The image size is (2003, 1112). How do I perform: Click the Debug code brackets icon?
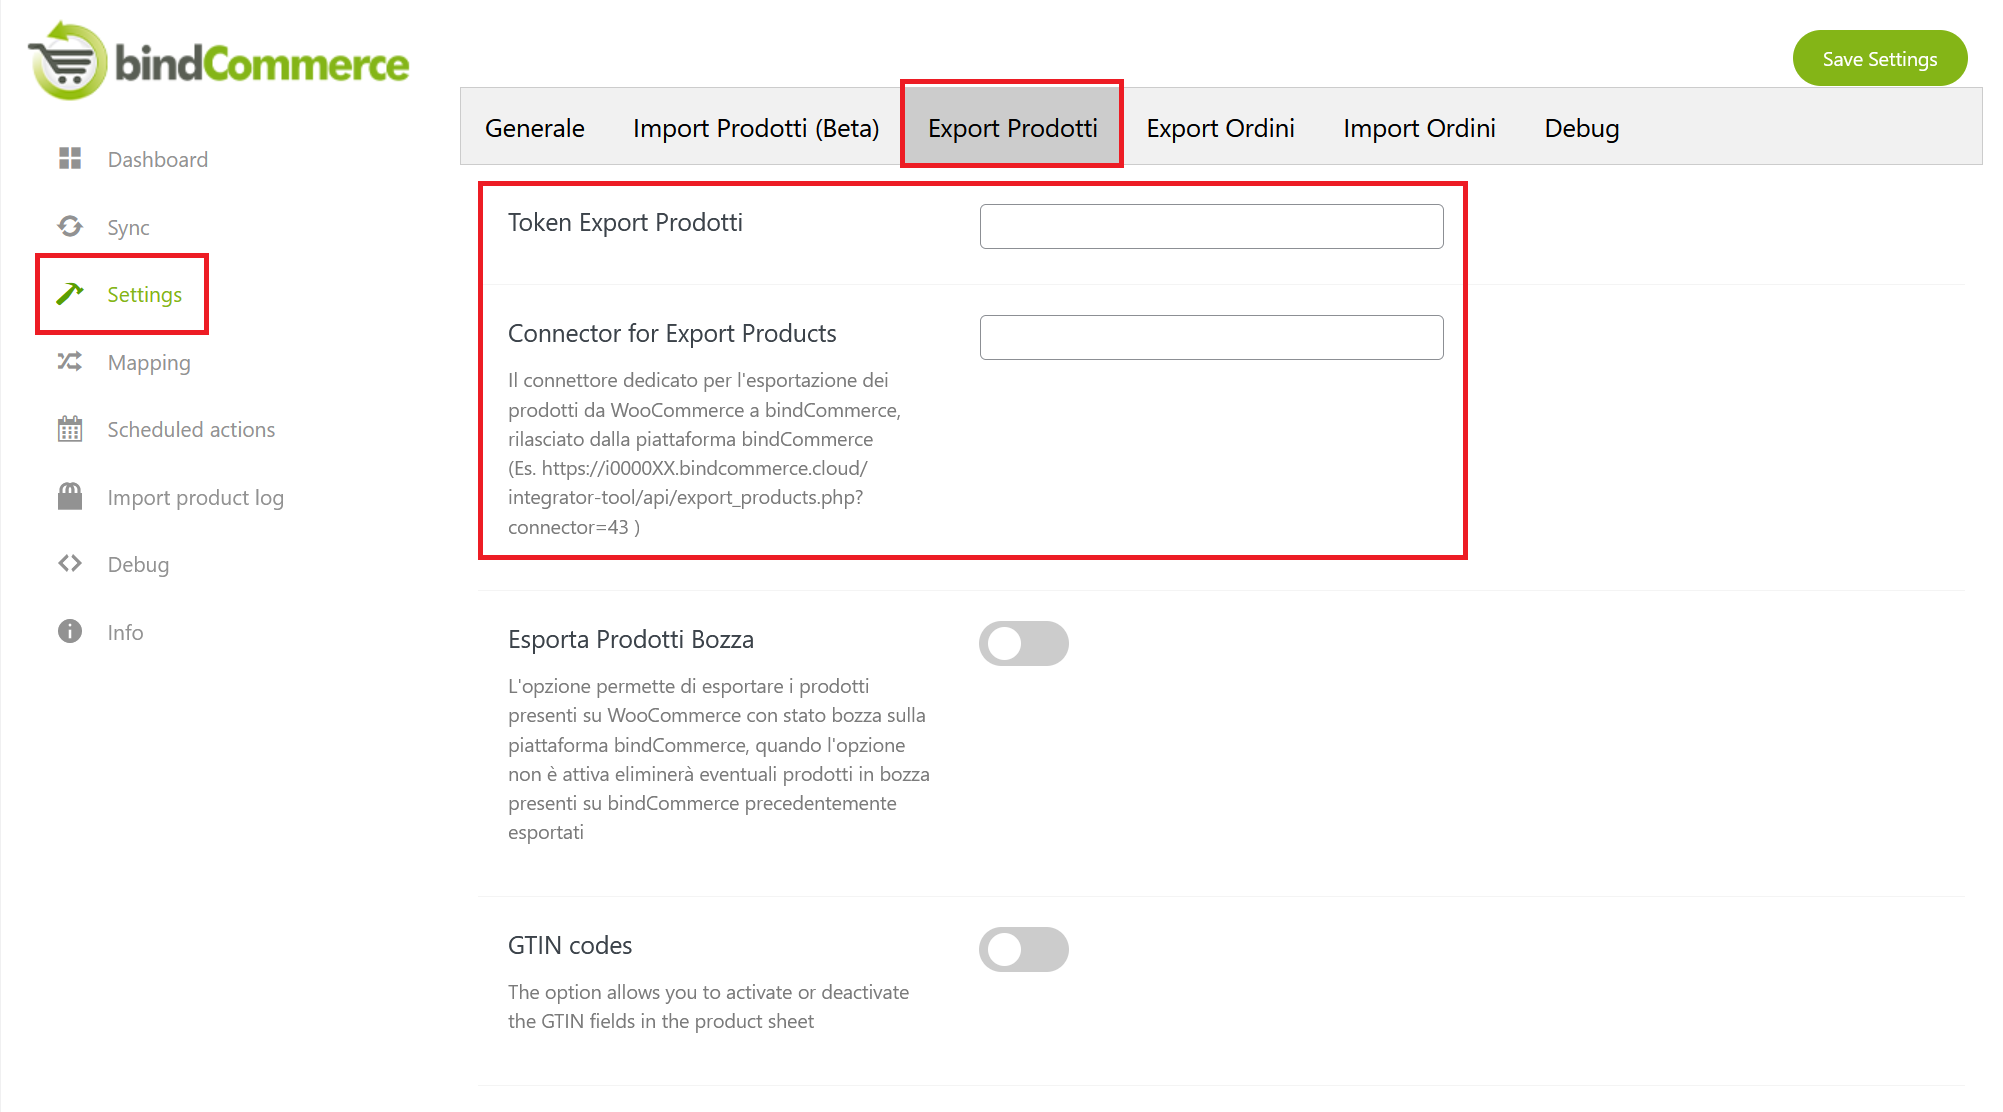click(x=70, y=564)
